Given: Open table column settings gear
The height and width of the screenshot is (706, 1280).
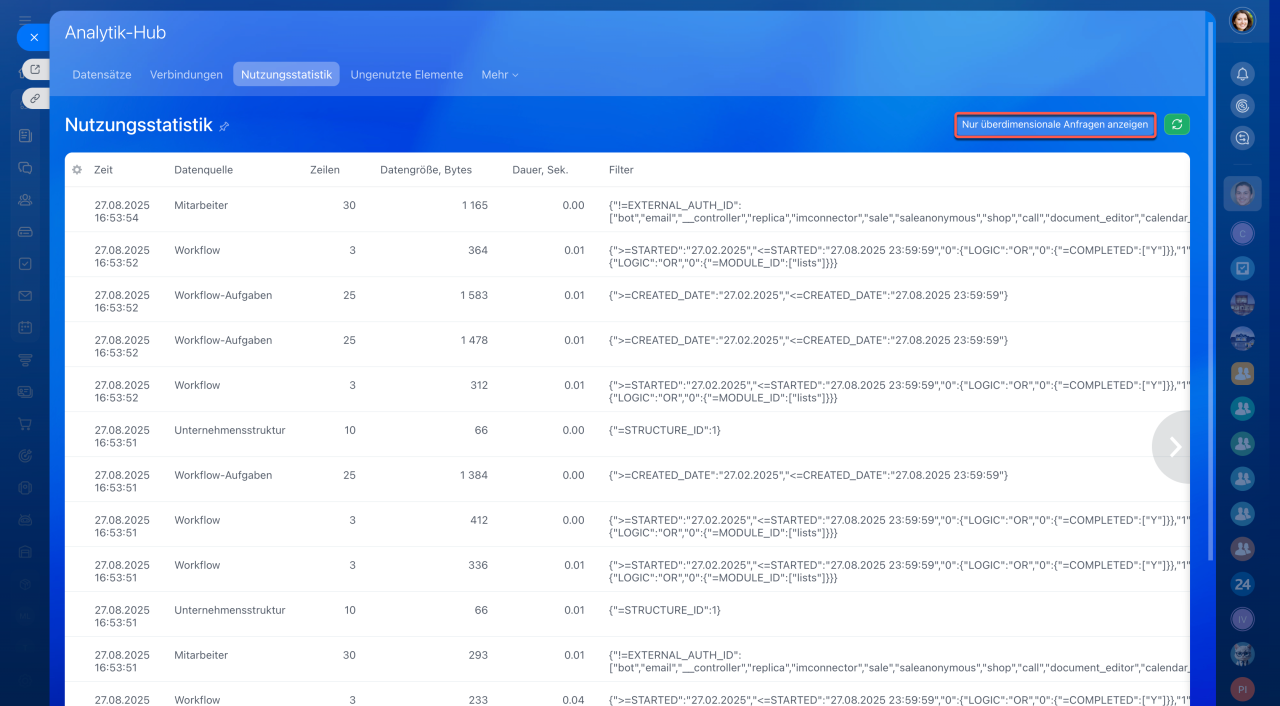Looking at the screenshot, I should click(77, 170).
